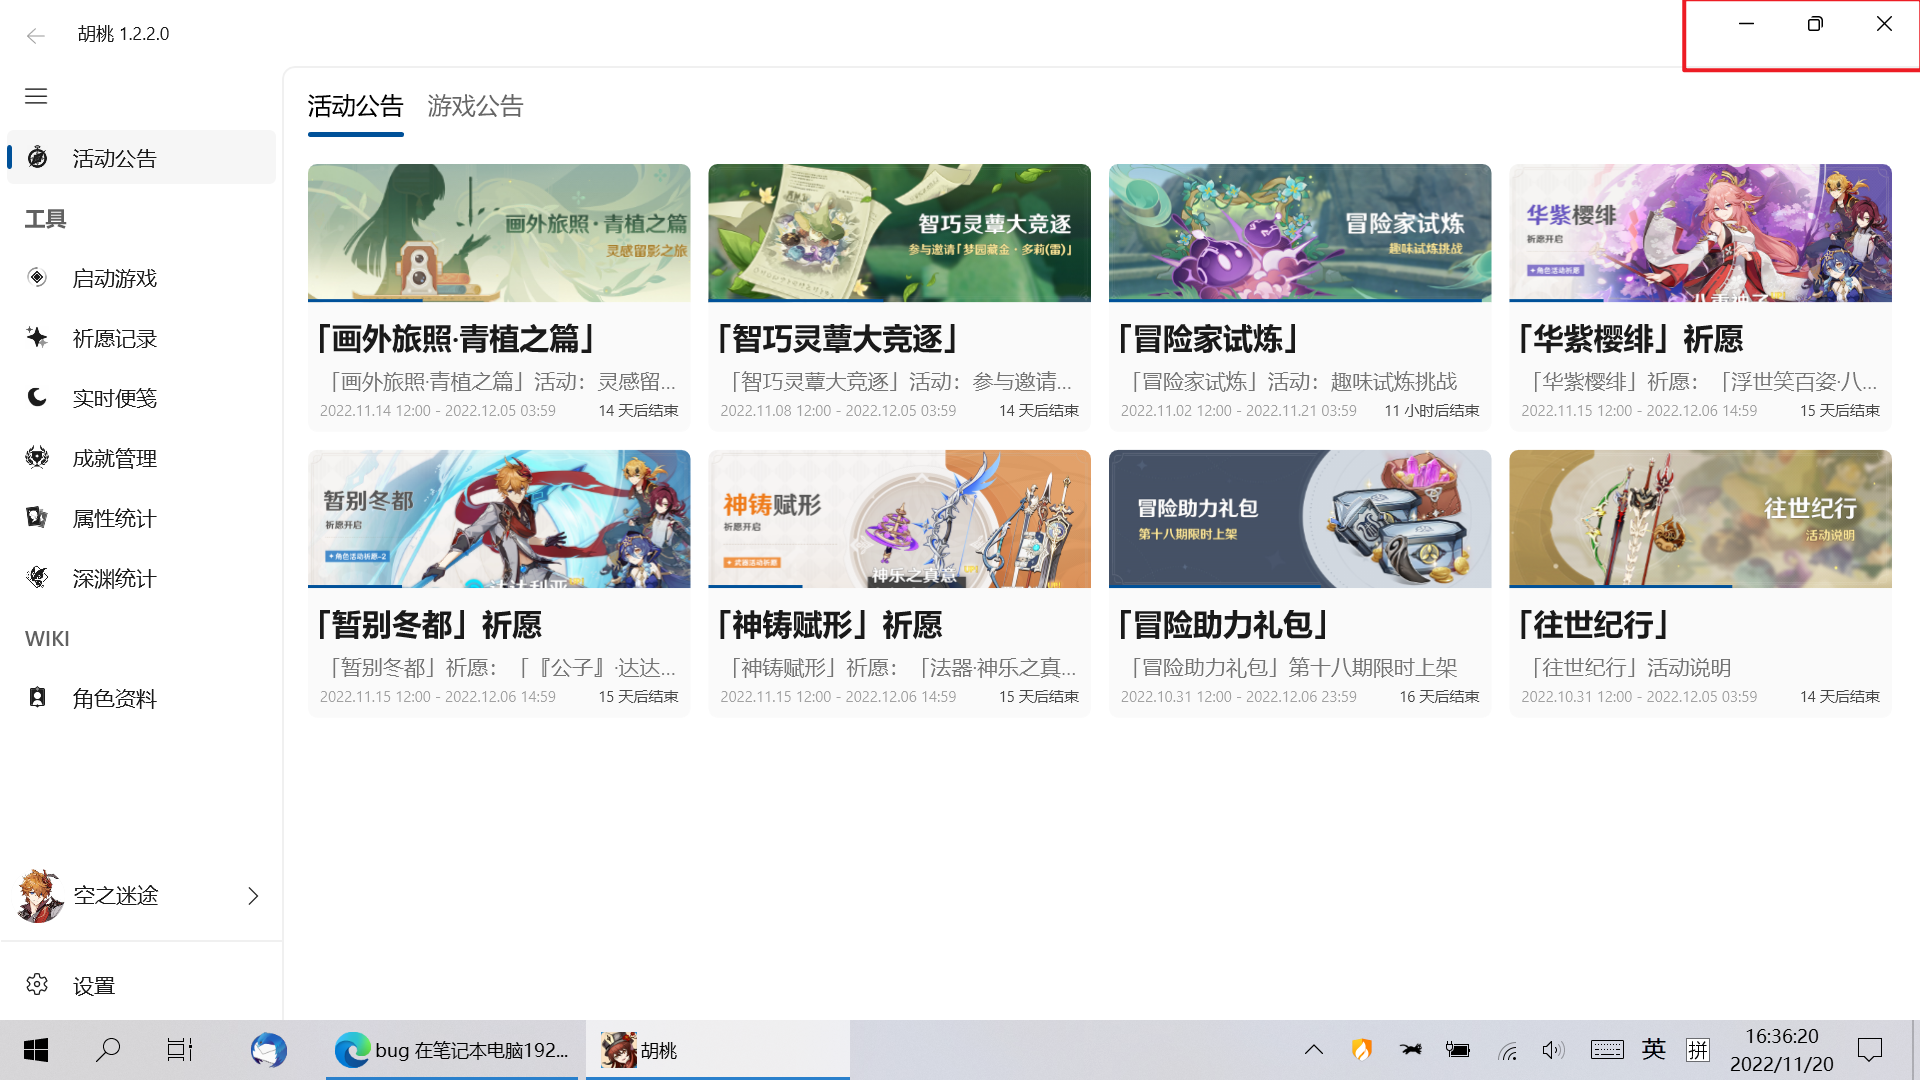This screenshot has height=1080, width=1920.
Task: Open the 设置 settings page
Action: (92, 985)
